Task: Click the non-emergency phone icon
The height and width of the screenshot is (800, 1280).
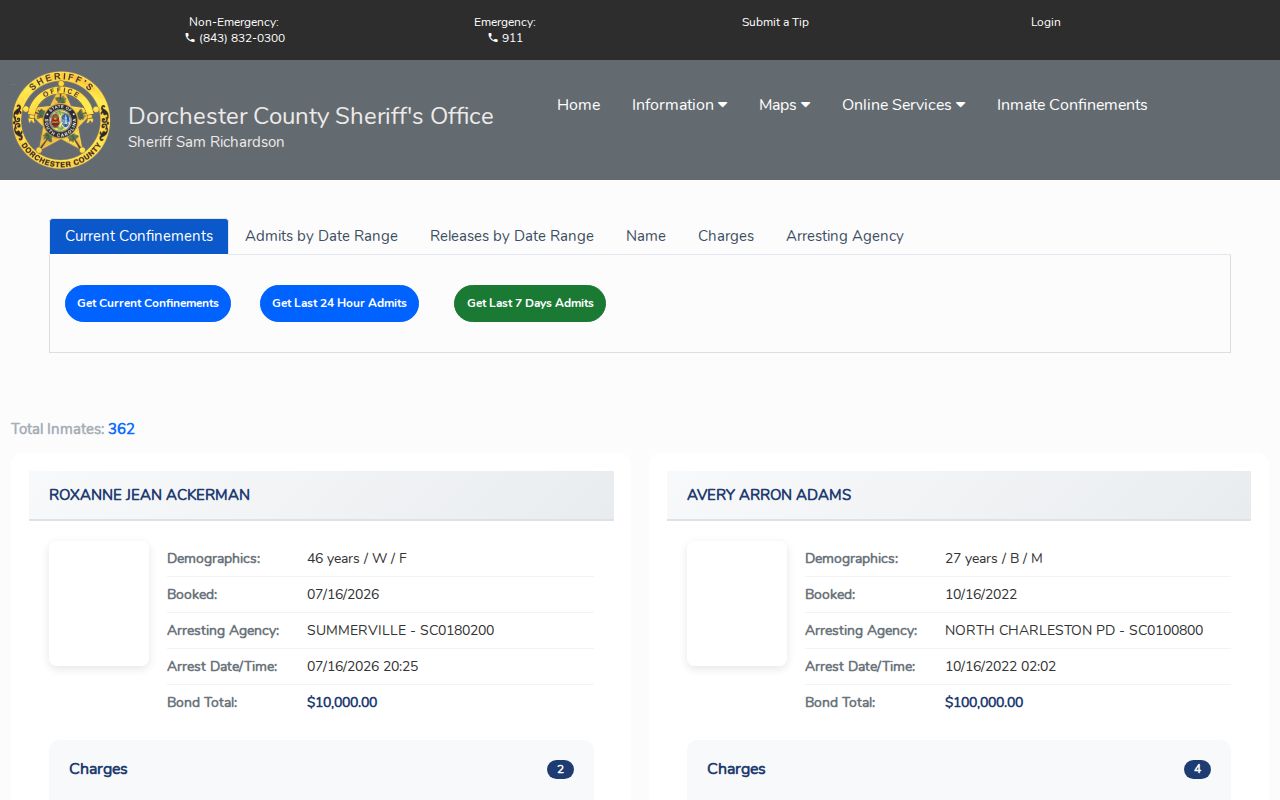Action: tap(190, 38)
